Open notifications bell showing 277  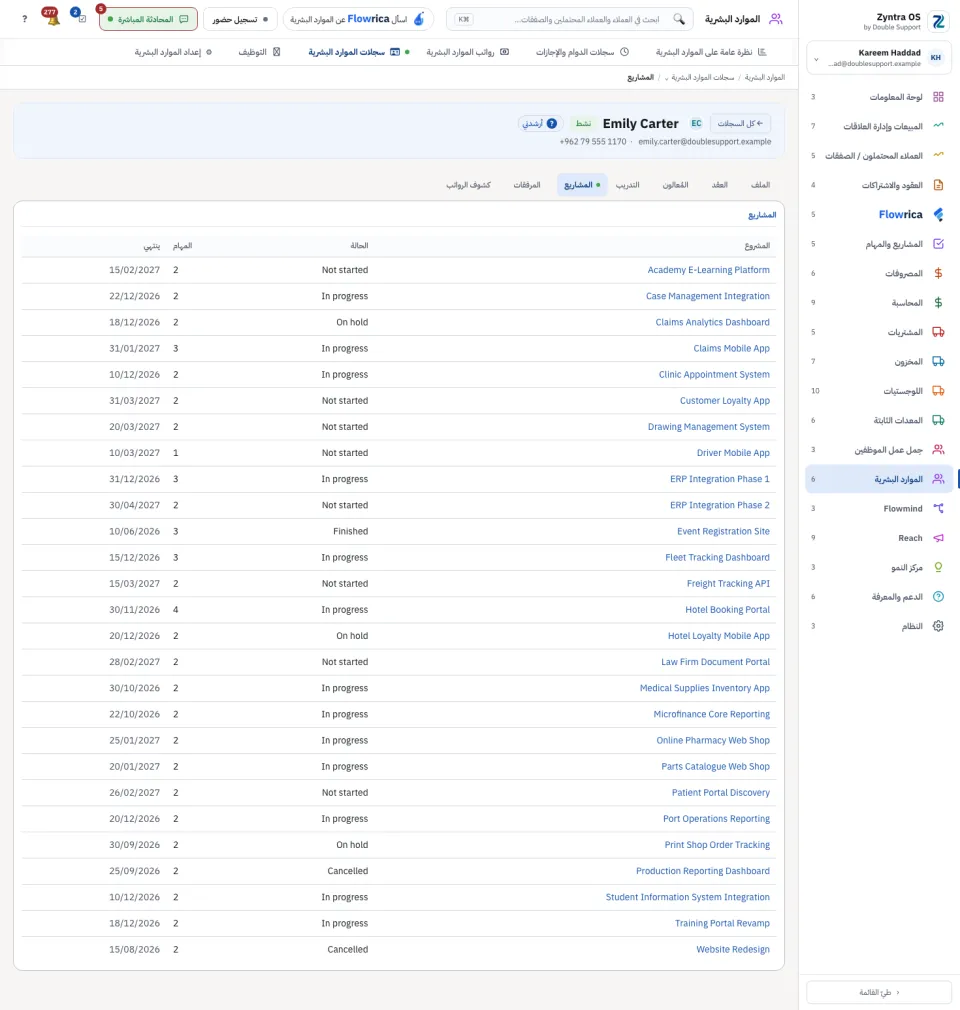[52, 17]
